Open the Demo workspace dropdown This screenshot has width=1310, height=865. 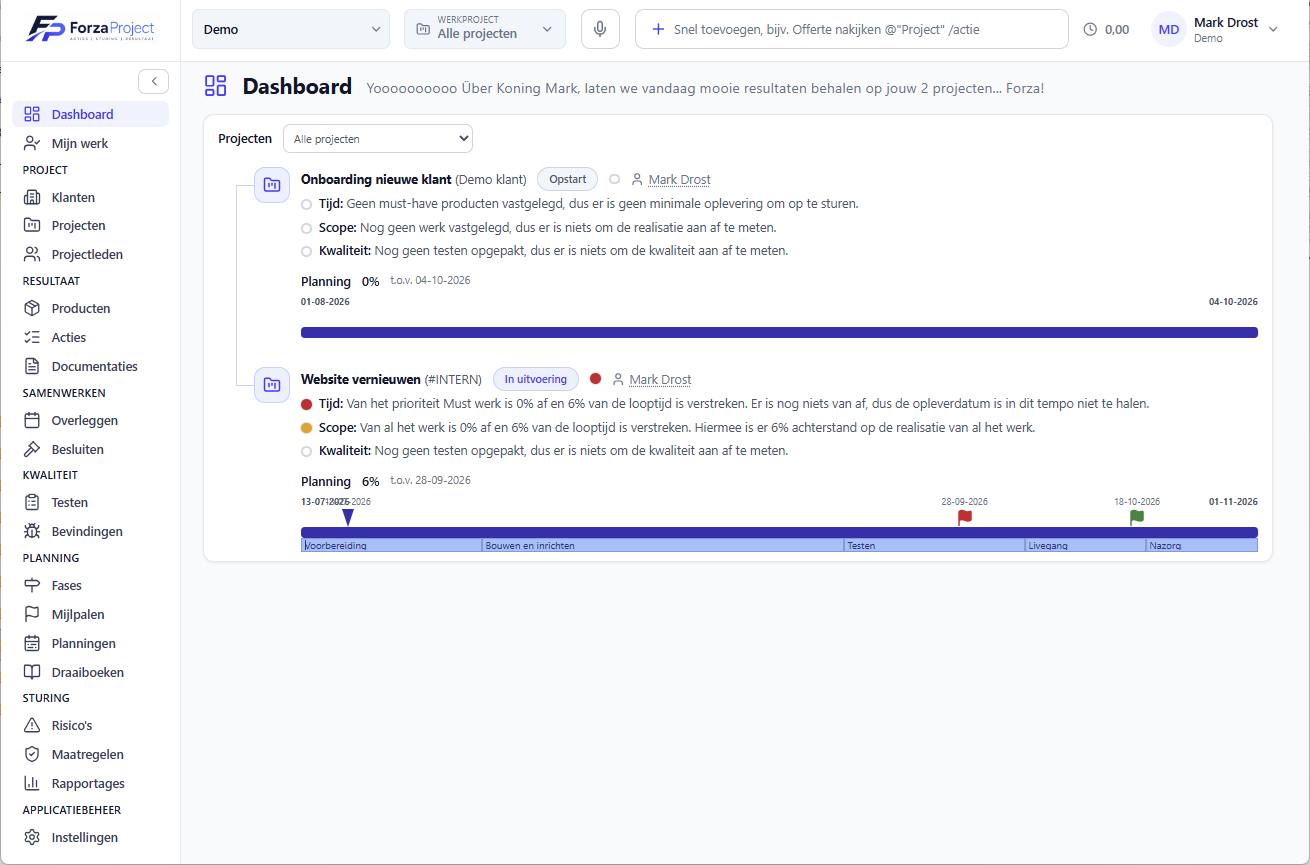point(291,29)
